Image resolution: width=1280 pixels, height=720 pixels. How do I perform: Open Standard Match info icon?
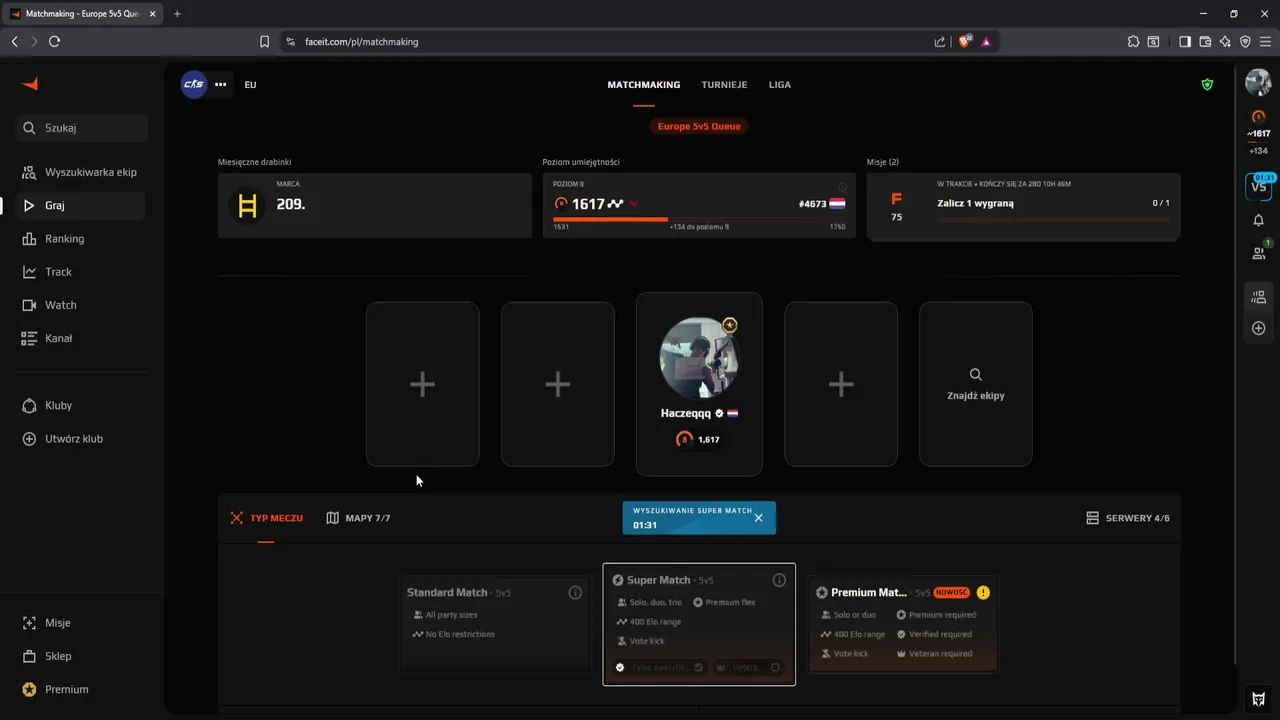[x=575, y=593]
